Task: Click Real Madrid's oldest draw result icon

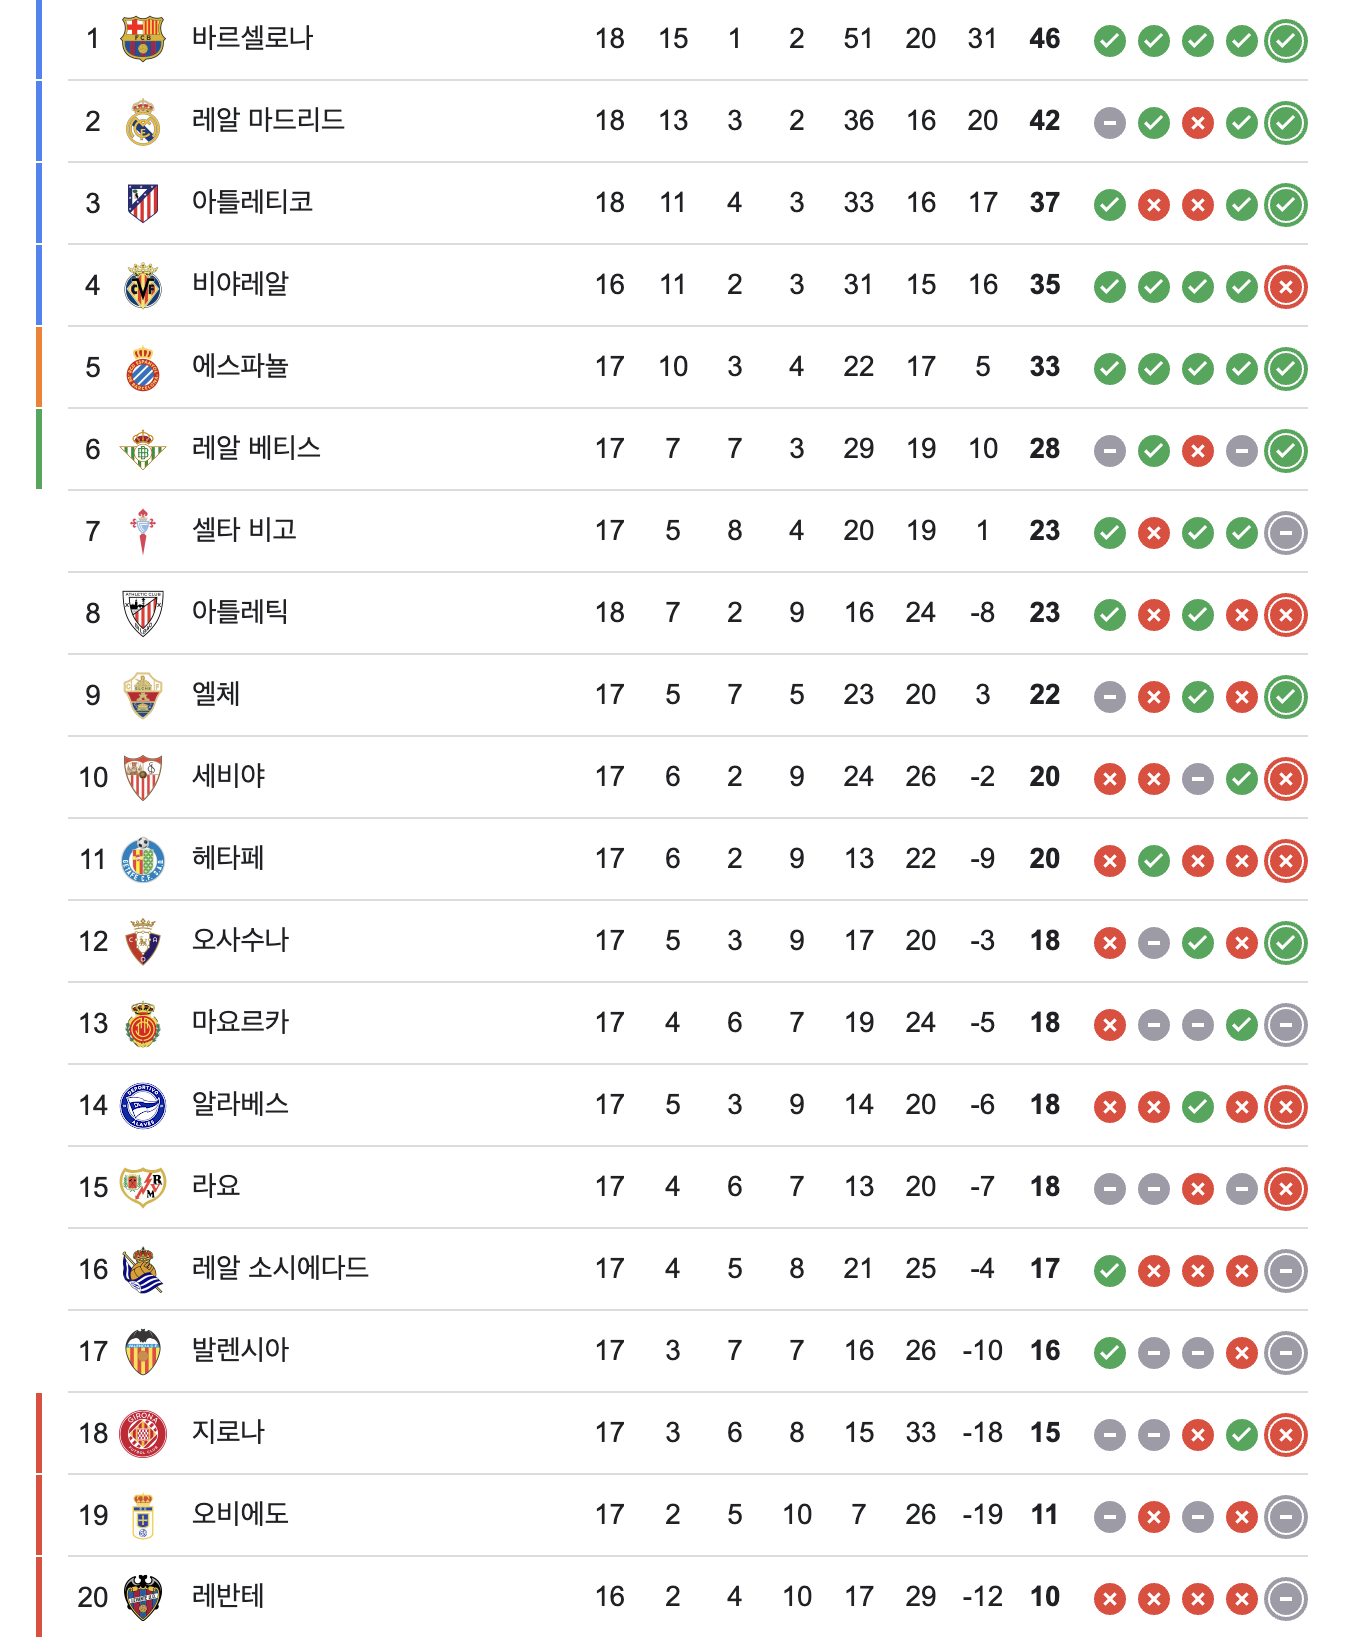Action: [x=1110, y=123]
